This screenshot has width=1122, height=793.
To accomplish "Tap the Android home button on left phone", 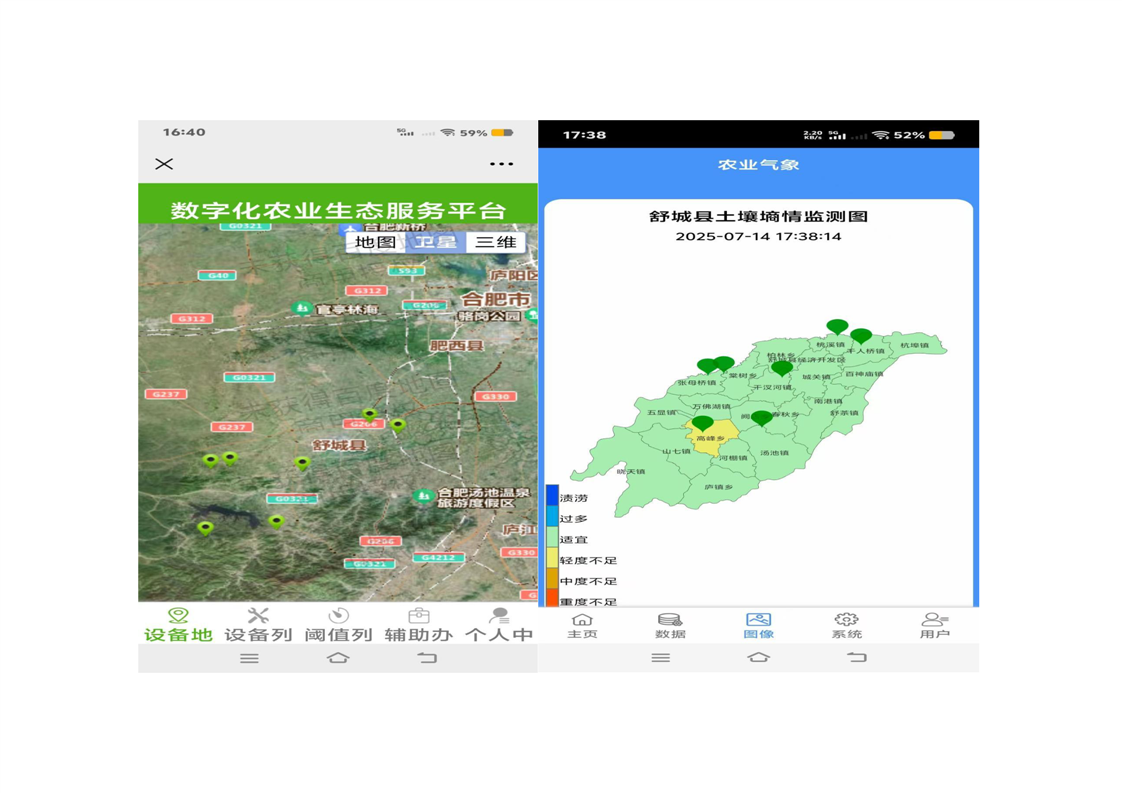I will 338,658.
